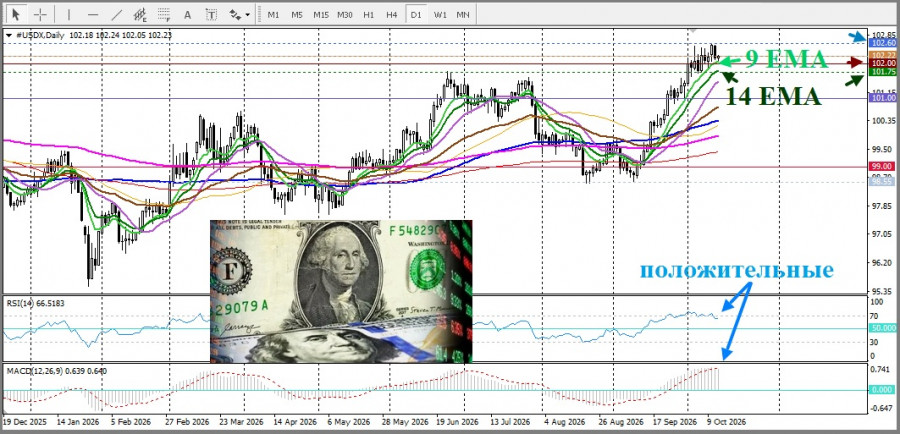The image size is (900, 434).
Task: Click the RSI 50.000 level tag
Action: click(883, 328)
